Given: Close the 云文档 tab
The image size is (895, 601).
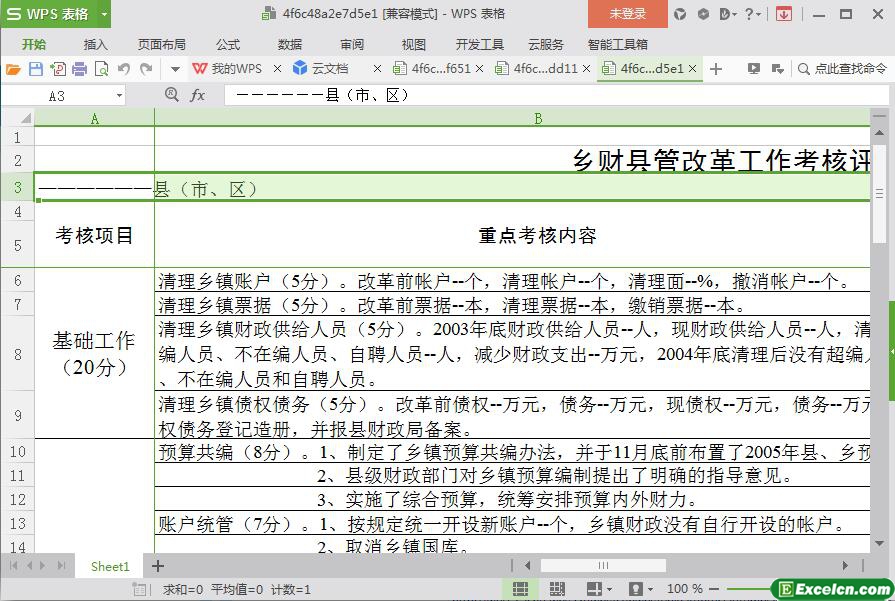Looking at the screenshot, I should click(x=377, y=69).
